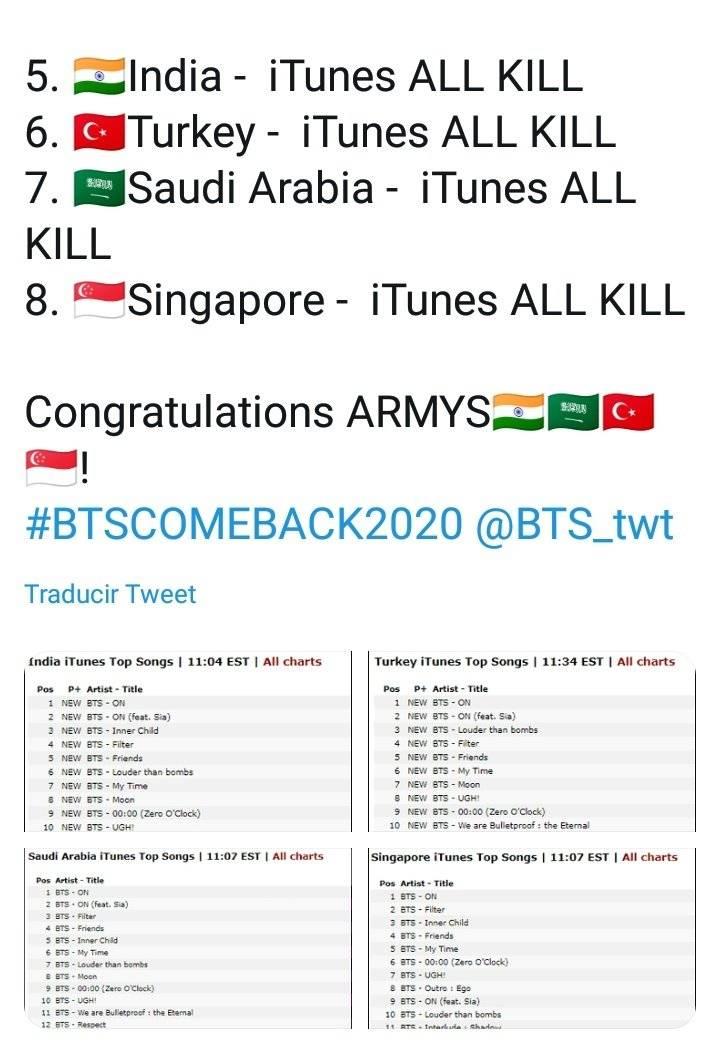This screenshot has width=720, height=1043.
Task: Click the Saudi flag after Congratulations ARMYS
Action: point(573,412)
